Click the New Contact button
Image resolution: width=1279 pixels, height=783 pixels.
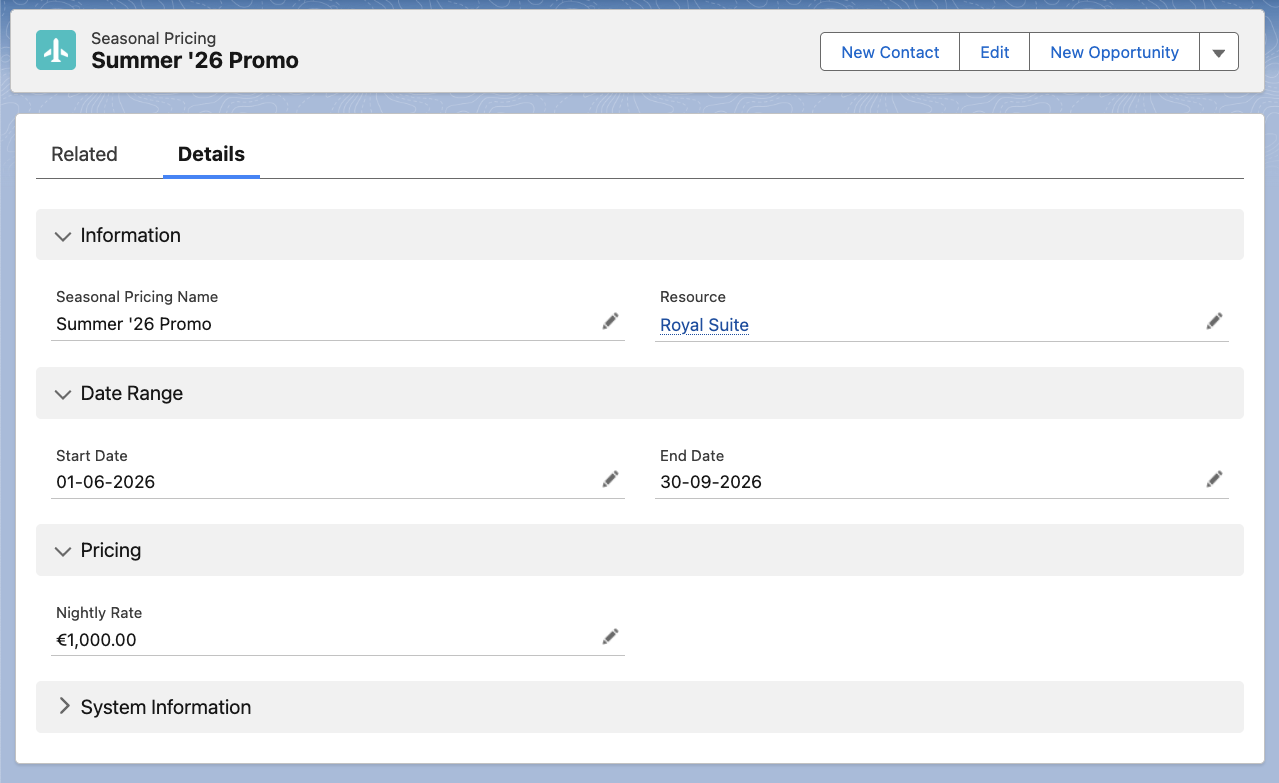890,53
